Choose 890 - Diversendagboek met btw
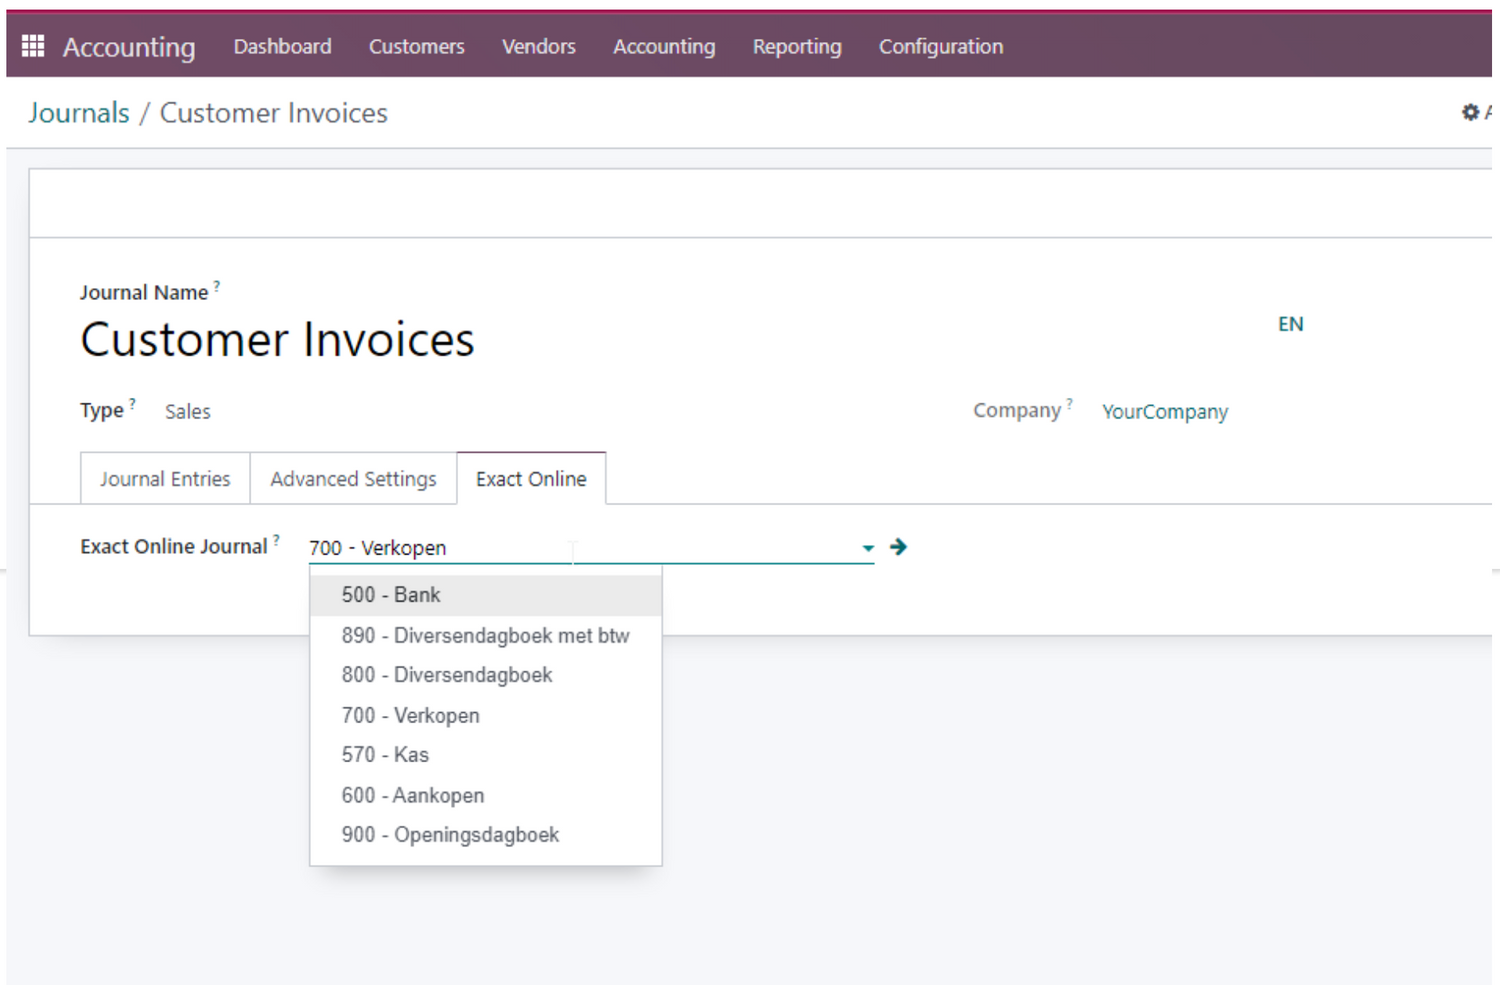Viewport: 1500px width, 985px height. coord(485,636)
